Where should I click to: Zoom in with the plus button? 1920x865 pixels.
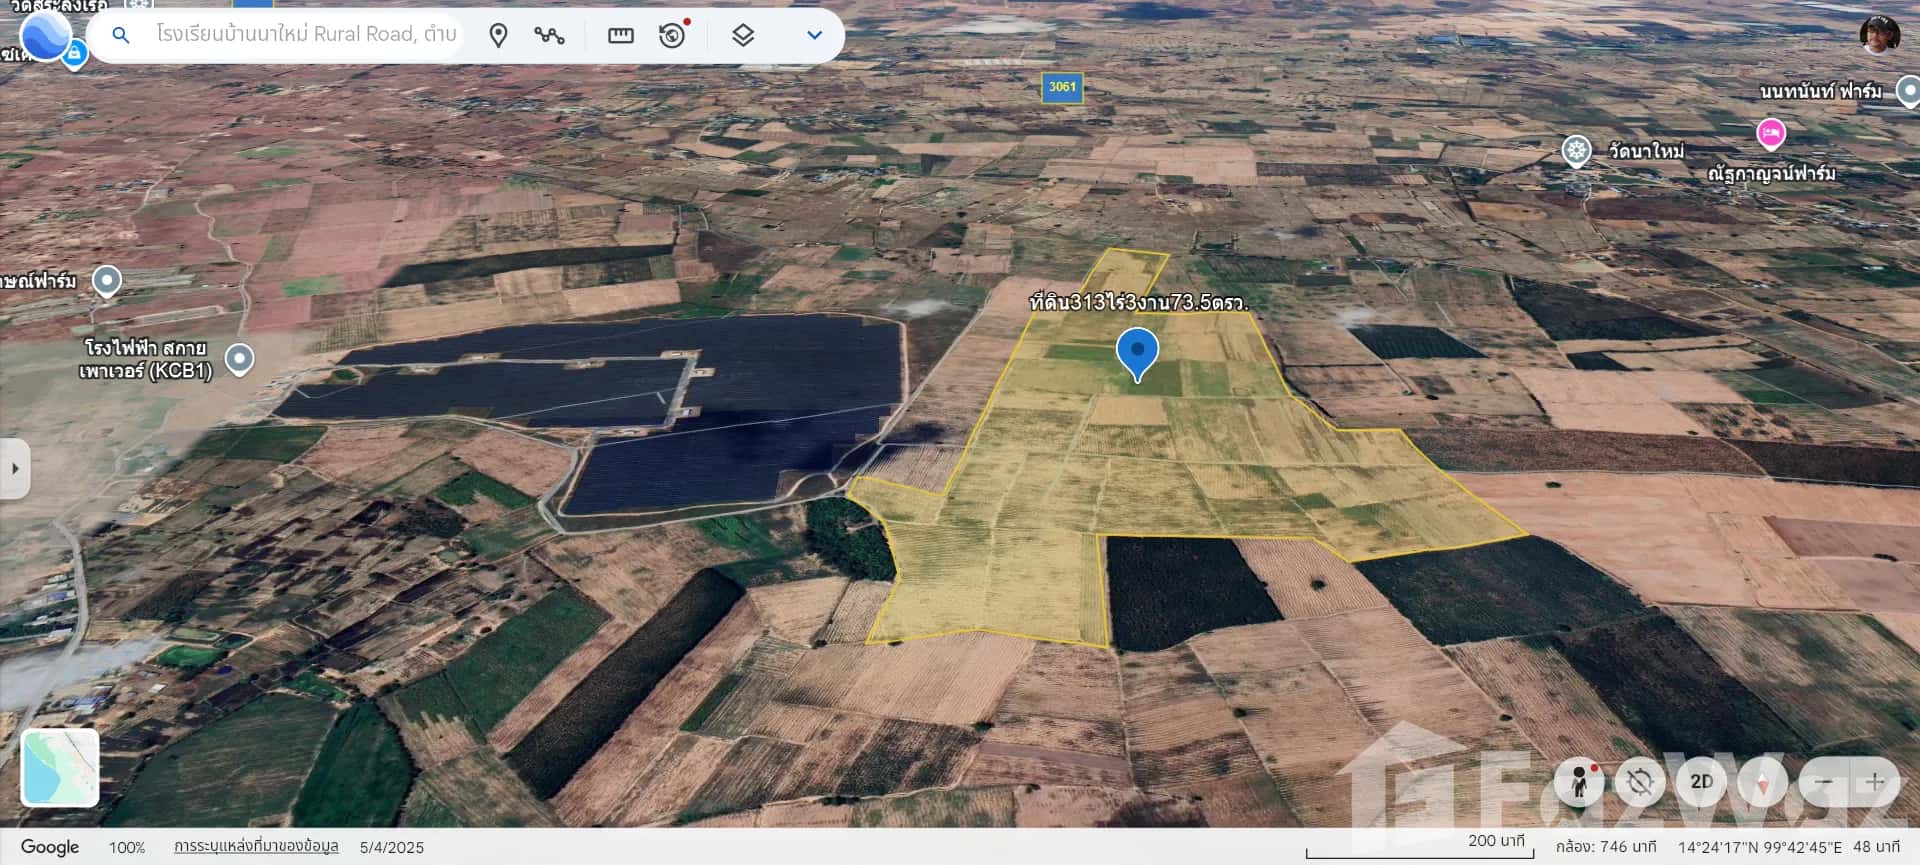1875,782
